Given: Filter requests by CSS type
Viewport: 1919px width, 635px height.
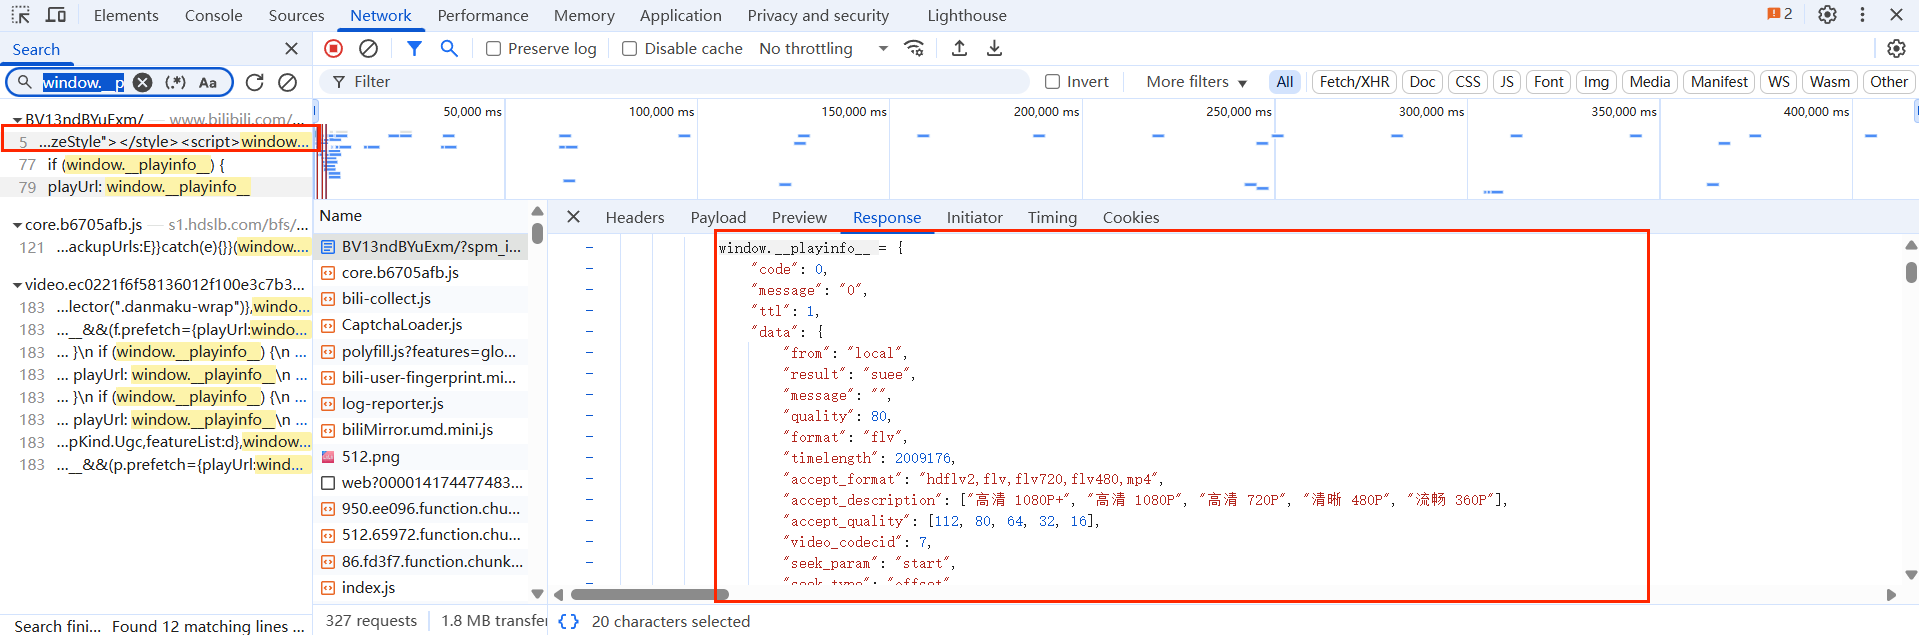Looking at the screenshot, I should [1467, 82].
